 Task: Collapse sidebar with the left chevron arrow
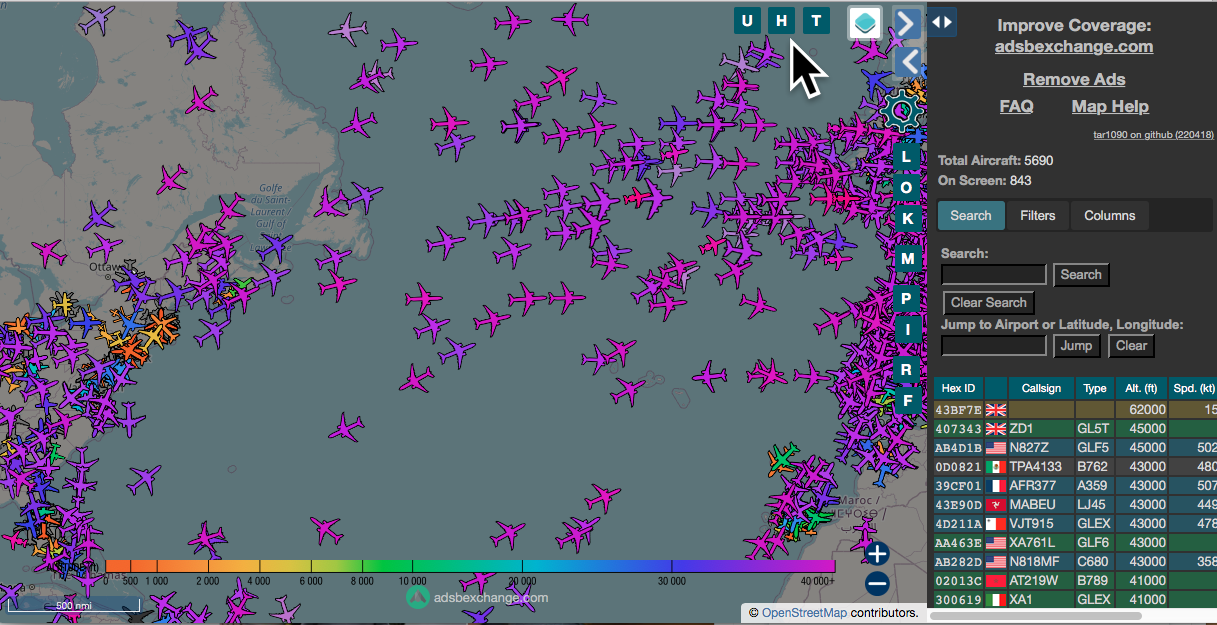[907, 62]
